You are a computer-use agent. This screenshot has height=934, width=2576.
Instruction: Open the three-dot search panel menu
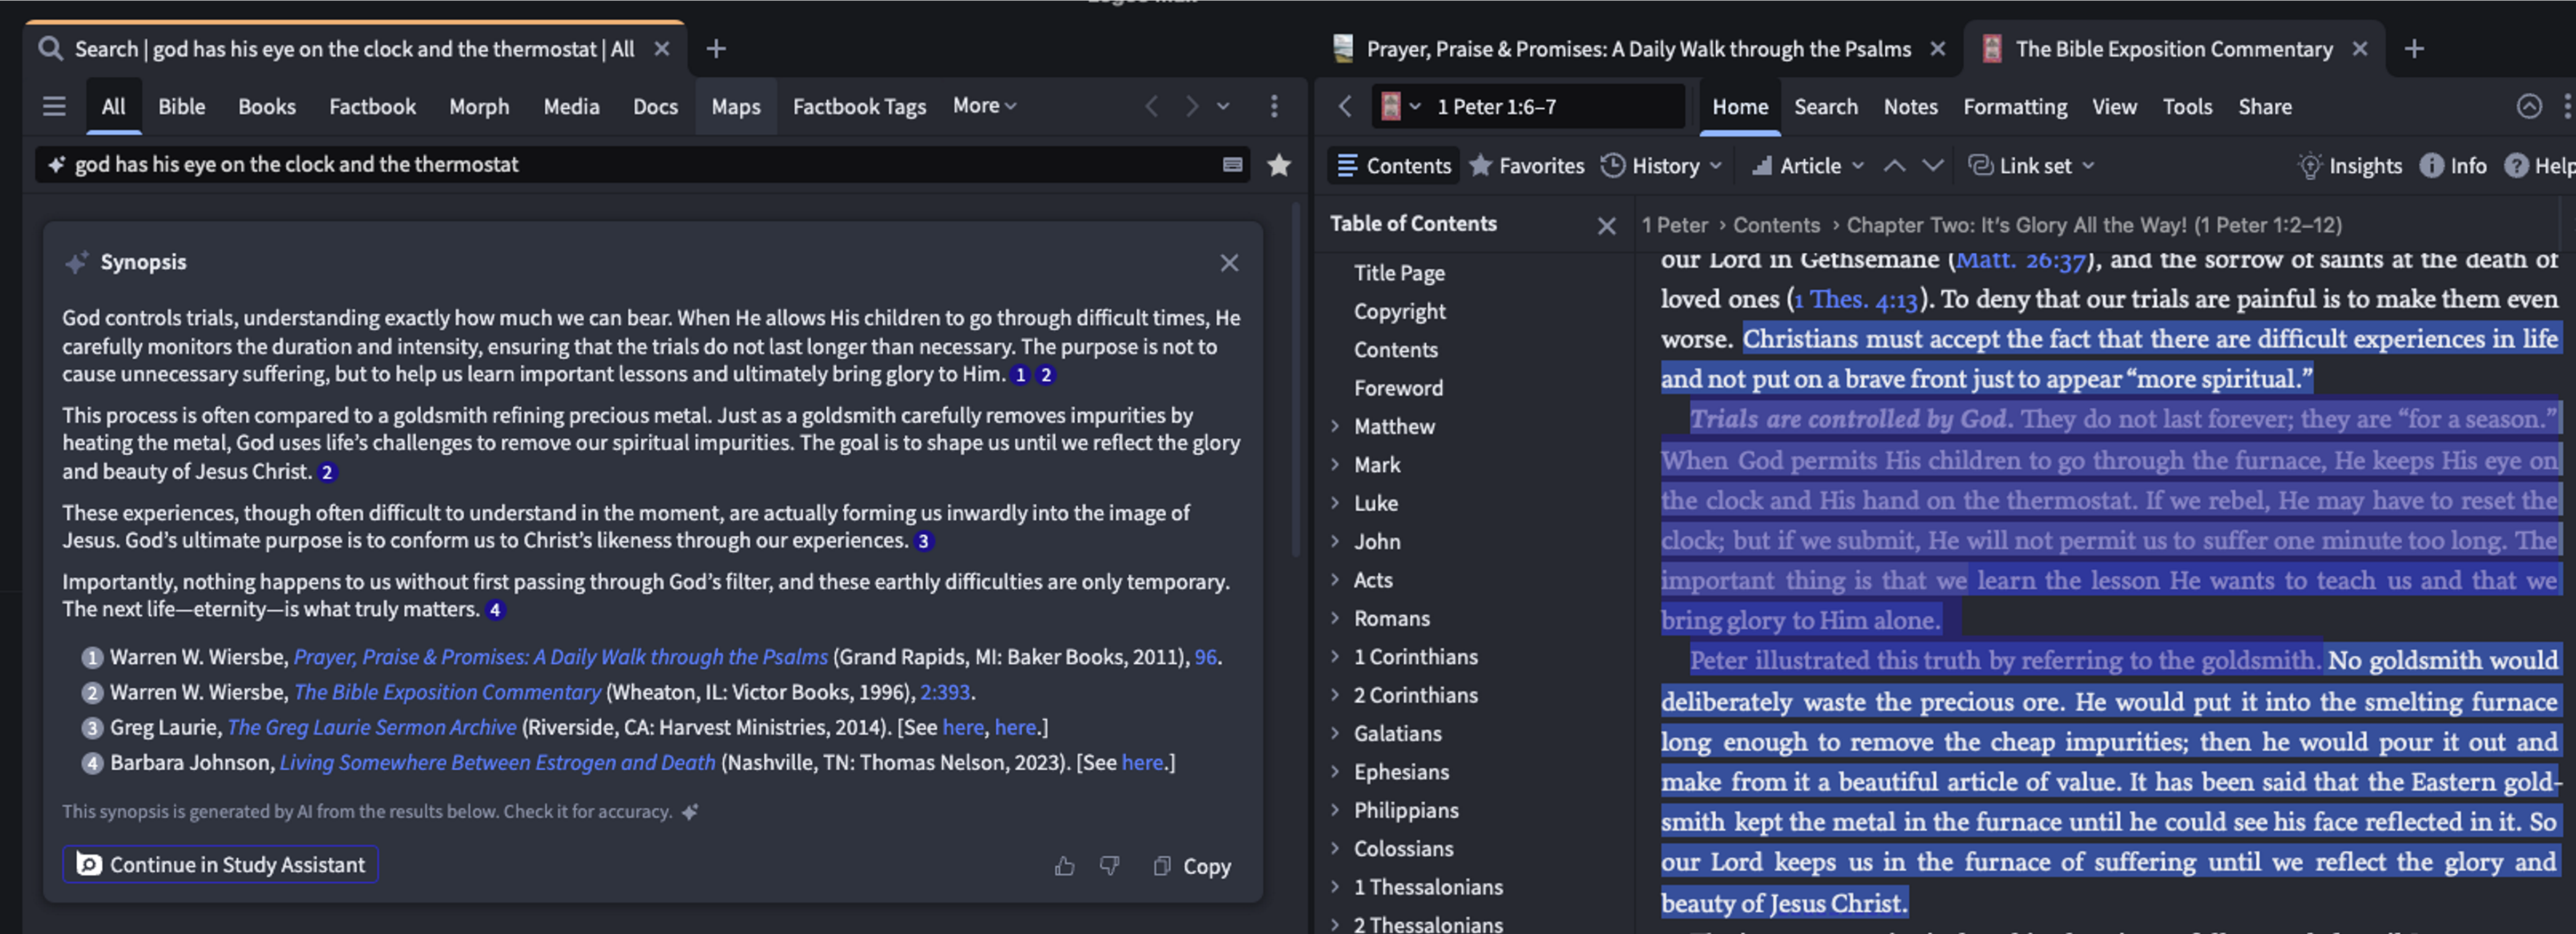(1274, 106)
